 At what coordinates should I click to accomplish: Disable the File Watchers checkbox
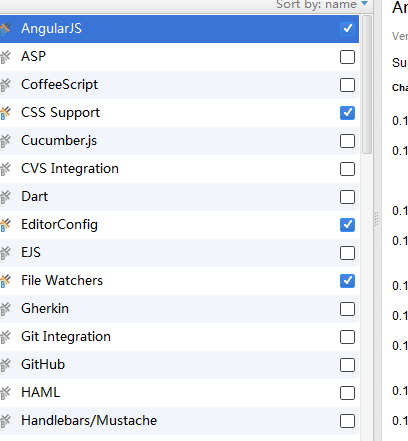coord(347,281)
